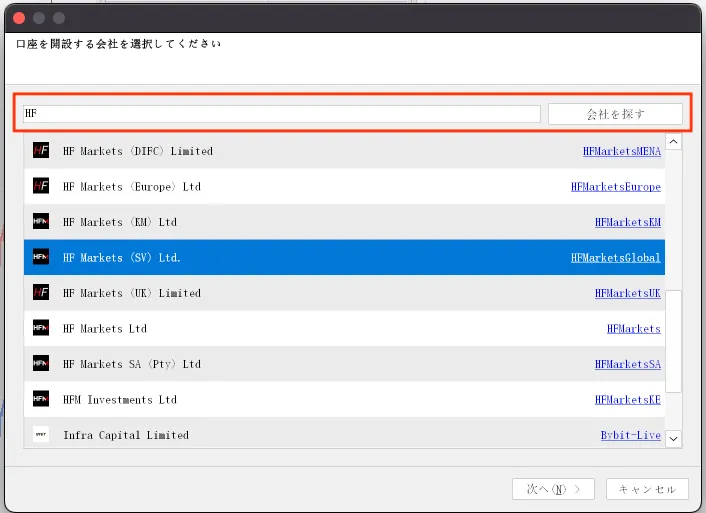
Task: Open the Bybit-Live link
Action: pos(631,436)
